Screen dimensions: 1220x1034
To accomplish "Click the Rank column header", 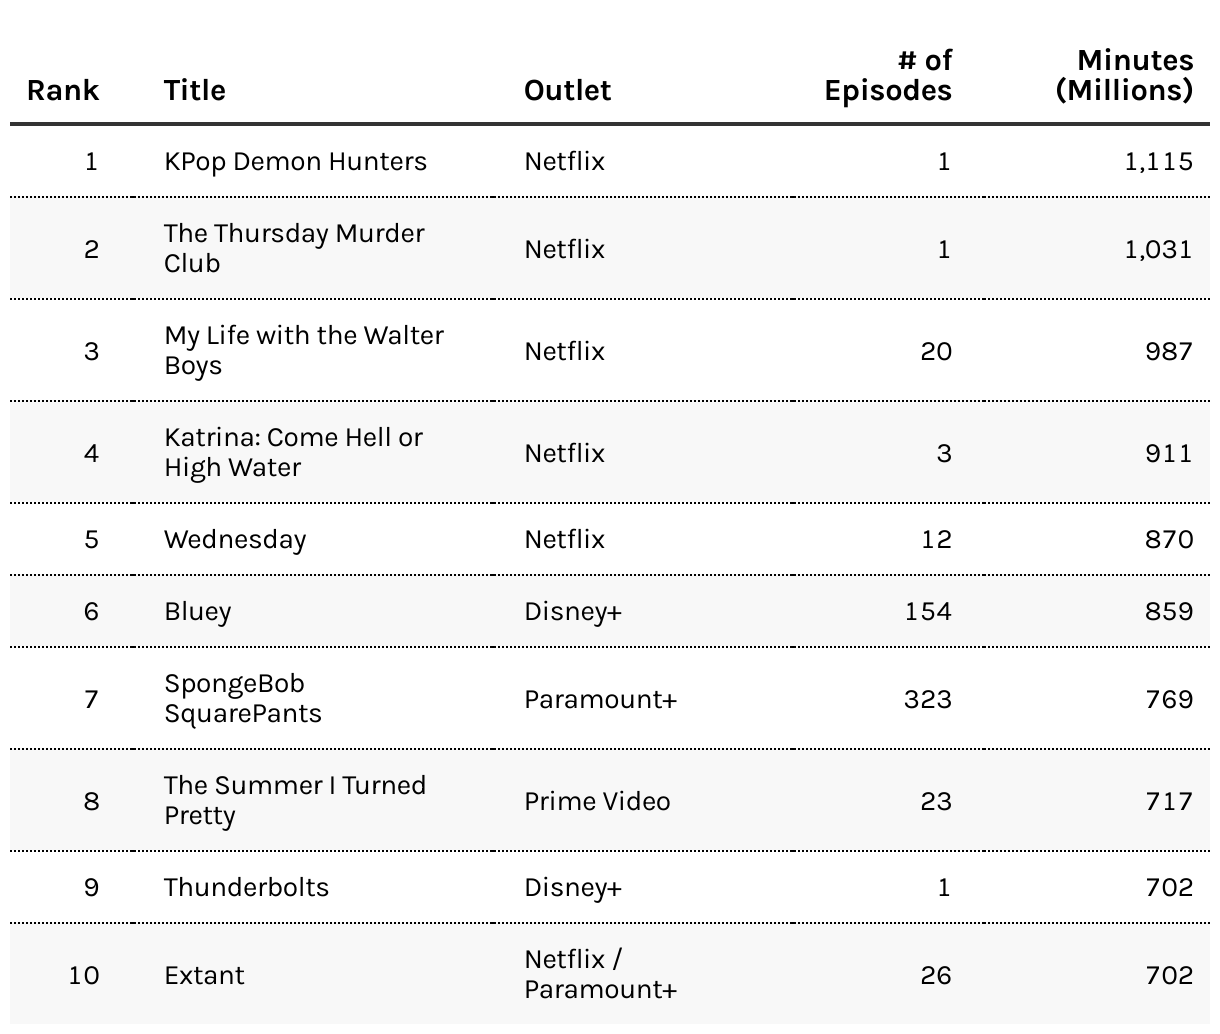I will (x=63, y=90).
